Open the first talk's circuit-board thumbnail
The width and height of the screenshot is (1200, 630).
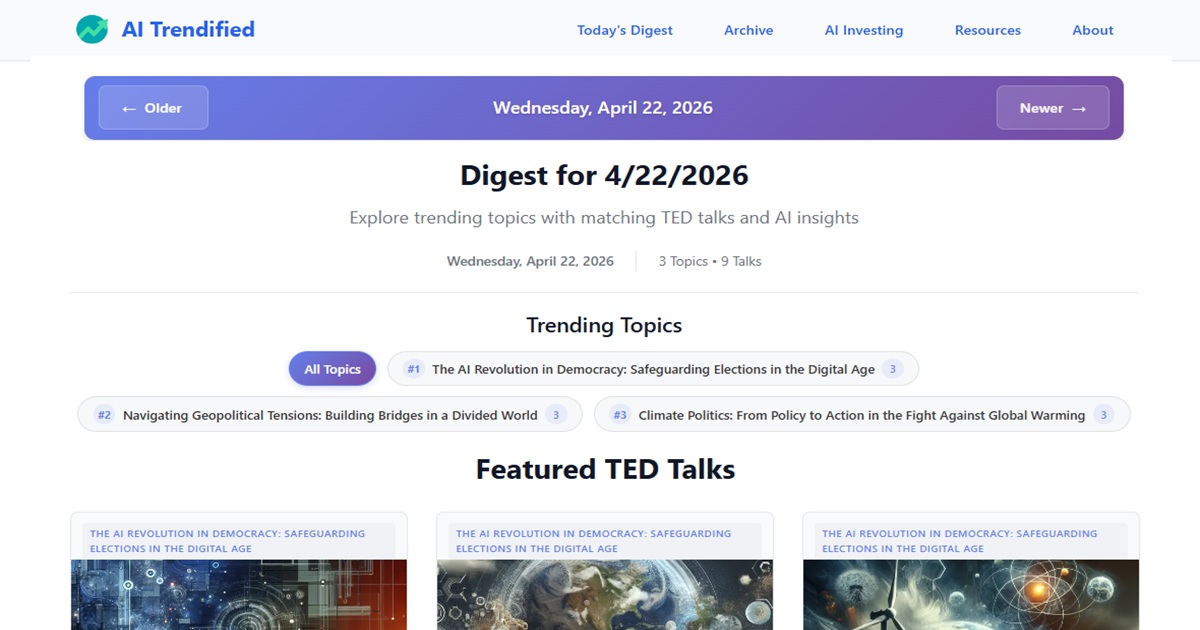coord(239,594)
